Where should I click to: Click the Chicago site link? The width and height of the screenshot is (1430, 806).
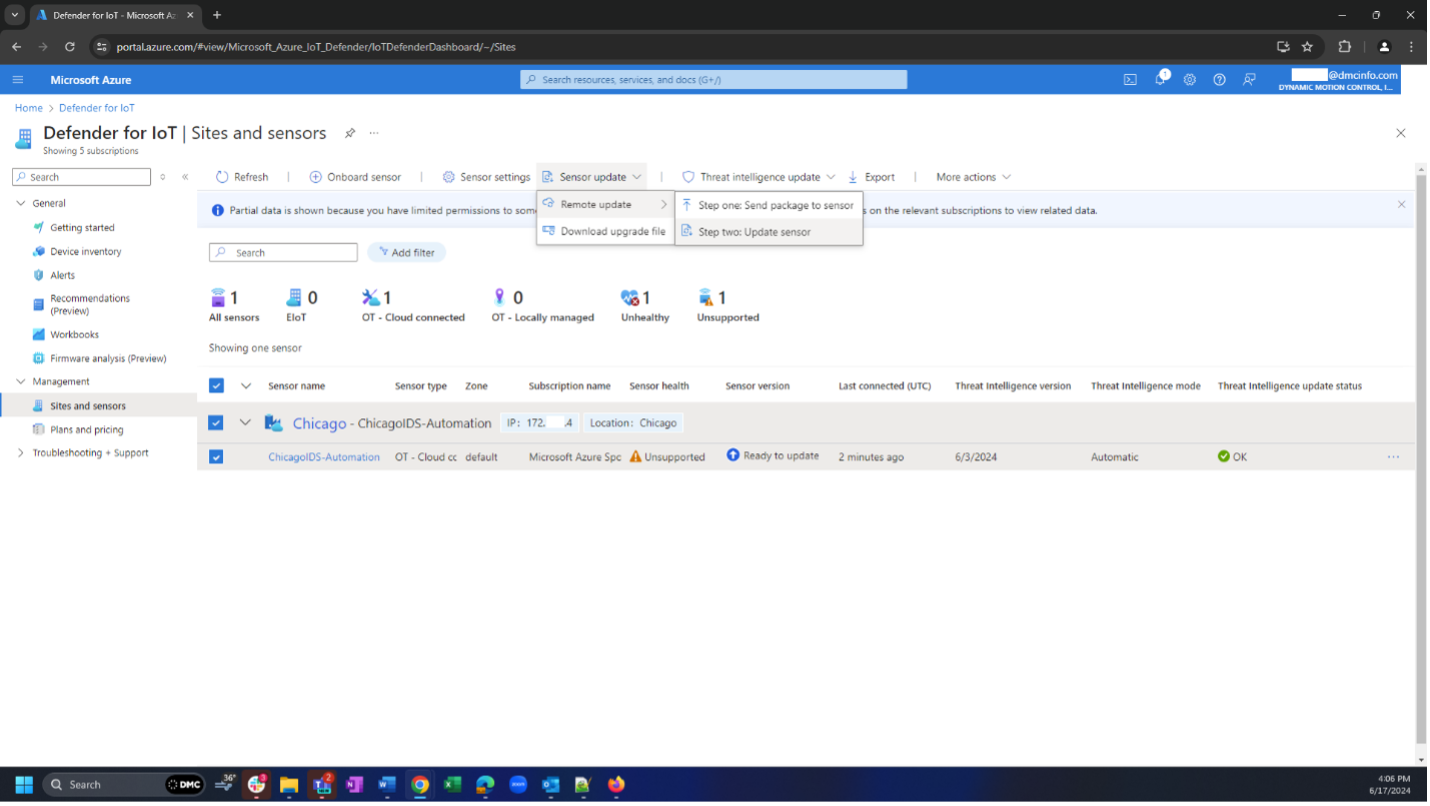pos(319,423)
